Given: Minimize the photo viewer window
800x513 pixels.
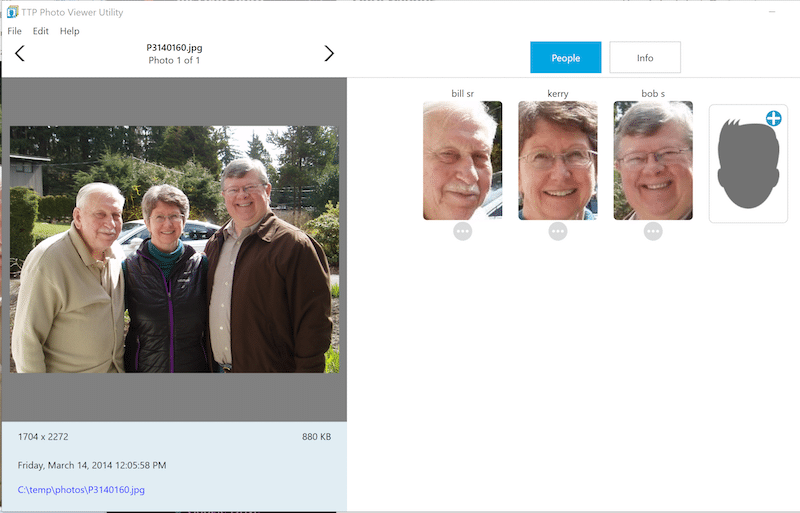Looking at the screenshot, I should tap(772, 12).
